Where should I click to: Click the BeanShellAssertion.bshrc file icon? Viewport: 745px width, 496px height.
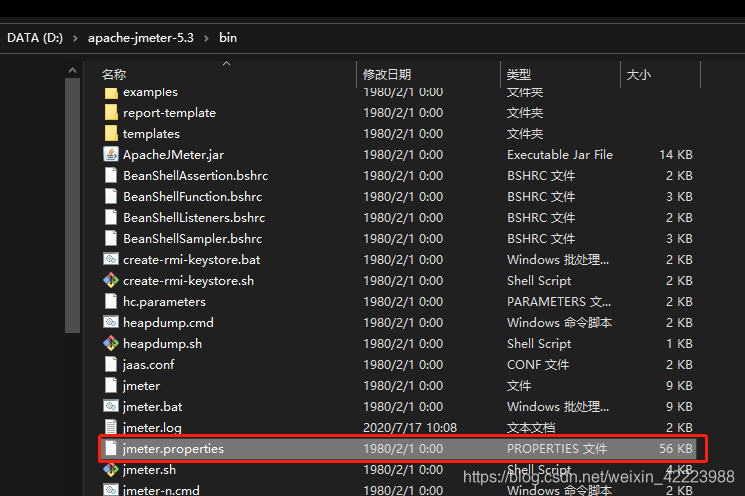[111, 175]
